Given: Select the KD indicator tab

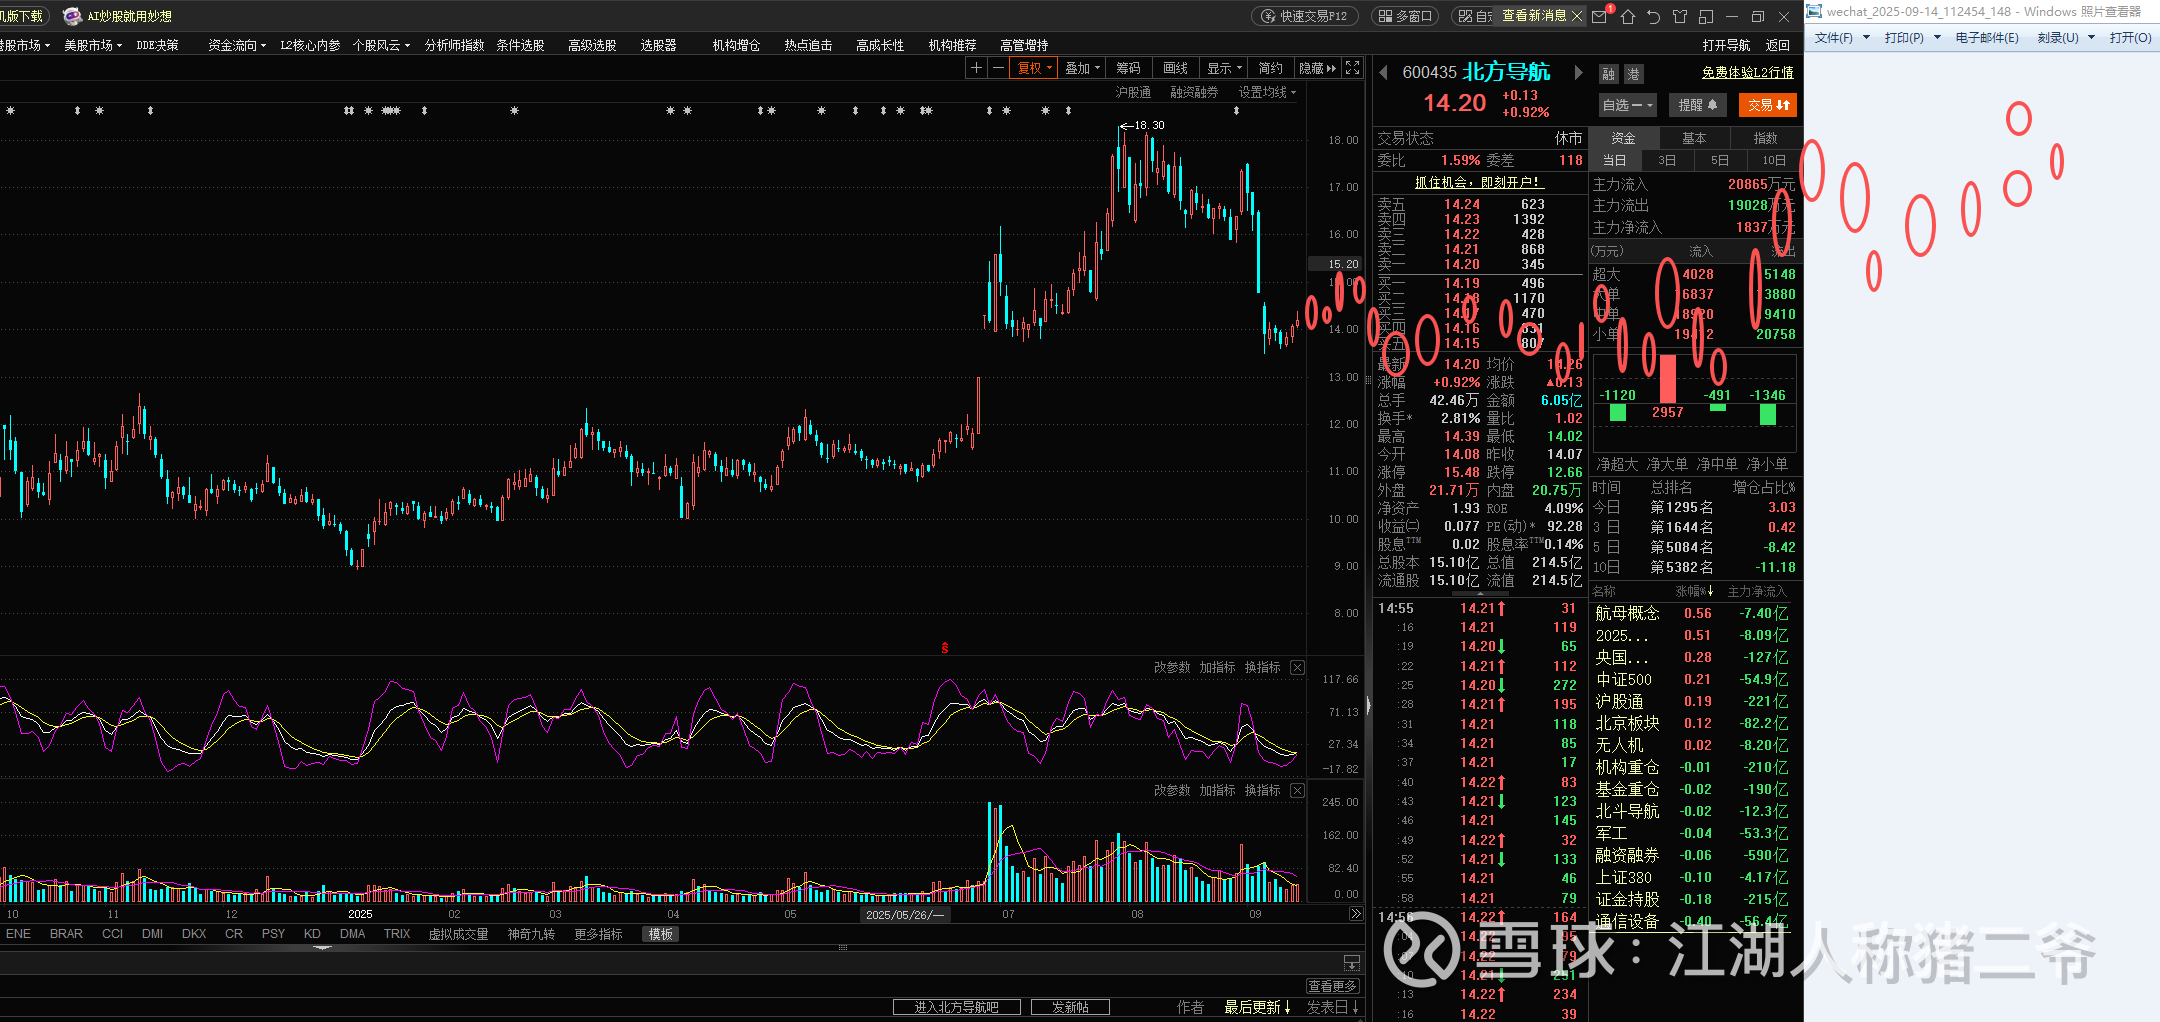Looking at the screenshot, I should point(312,934).
